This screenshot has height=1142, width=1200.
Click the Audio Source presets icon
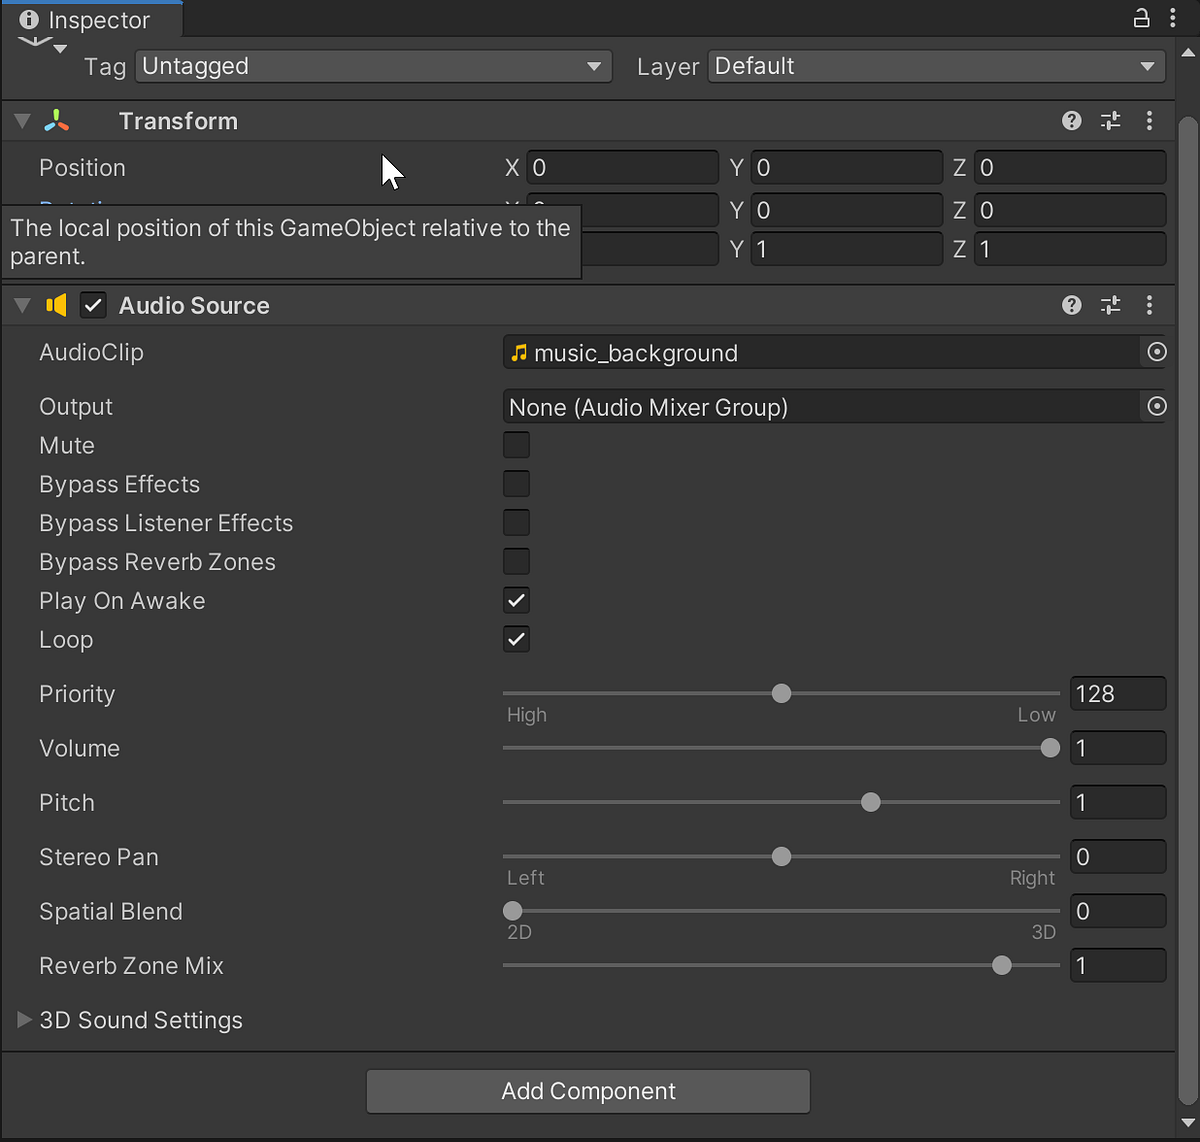coord(1110,305)
